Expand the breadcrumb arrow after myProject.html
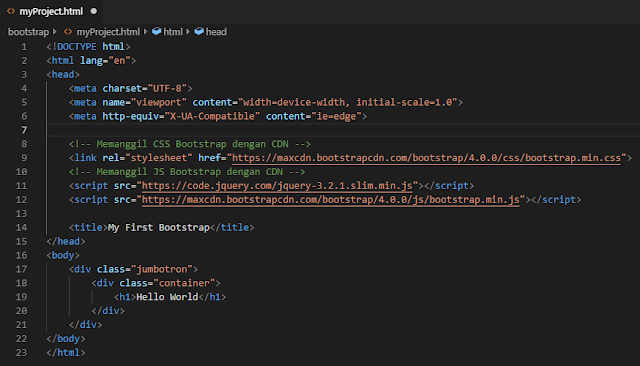 [145, 31]
